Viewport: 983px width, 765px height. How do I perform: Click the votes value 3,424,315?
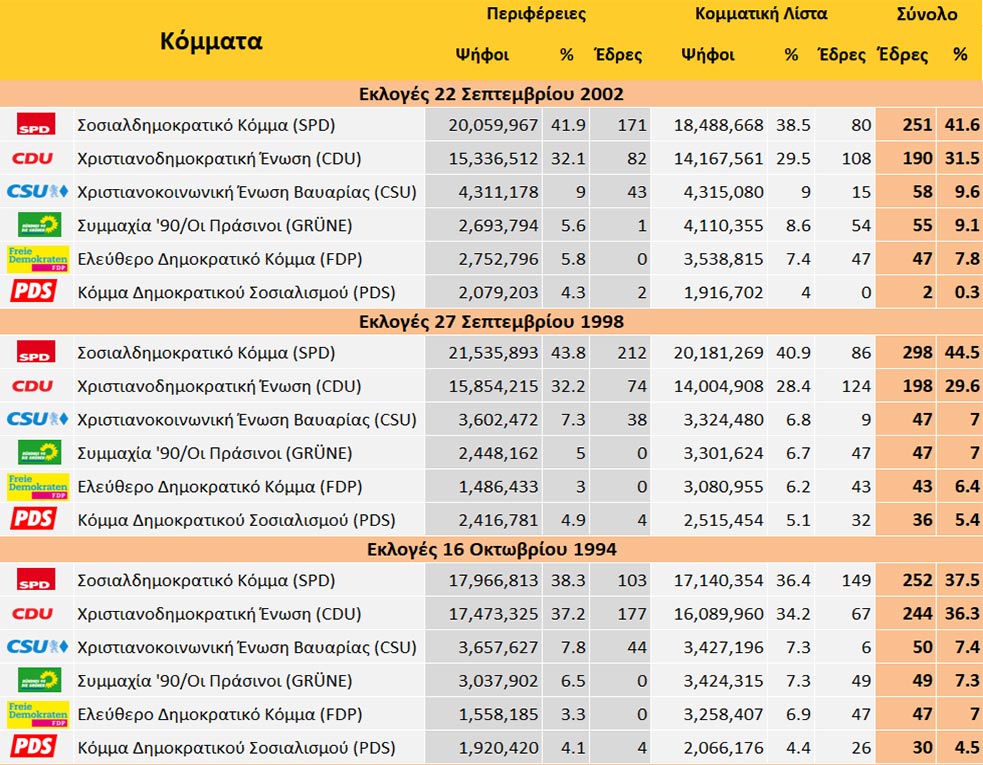(723, 681)
